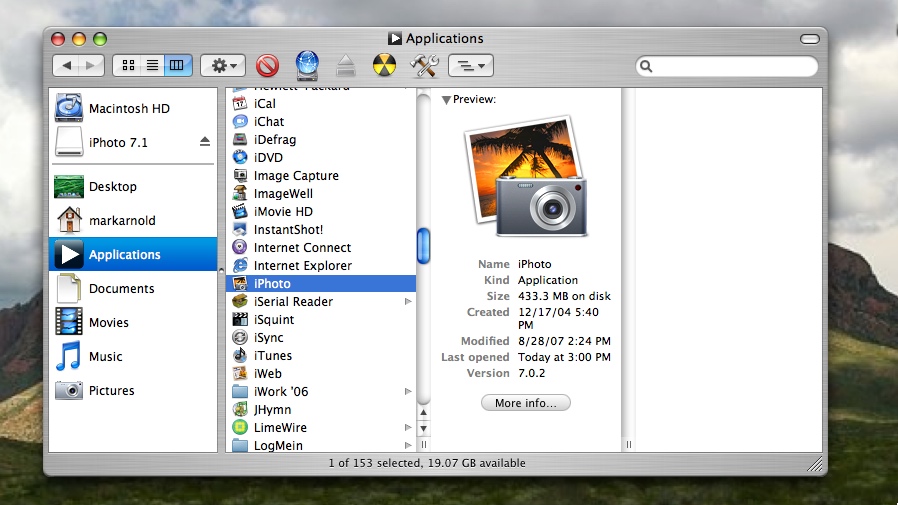
Task: Open Pictures in the sidebar
Action: point(133,390)
